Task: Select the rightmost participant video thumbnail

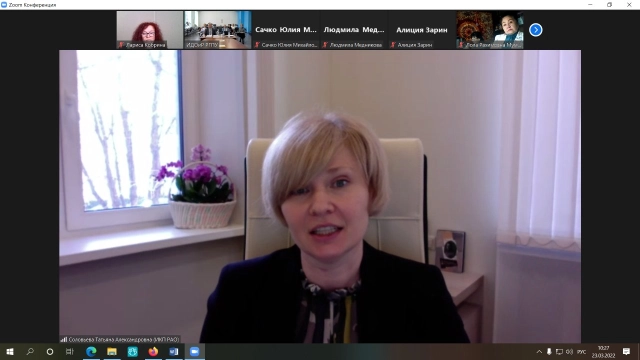Action: pos(490,30)
